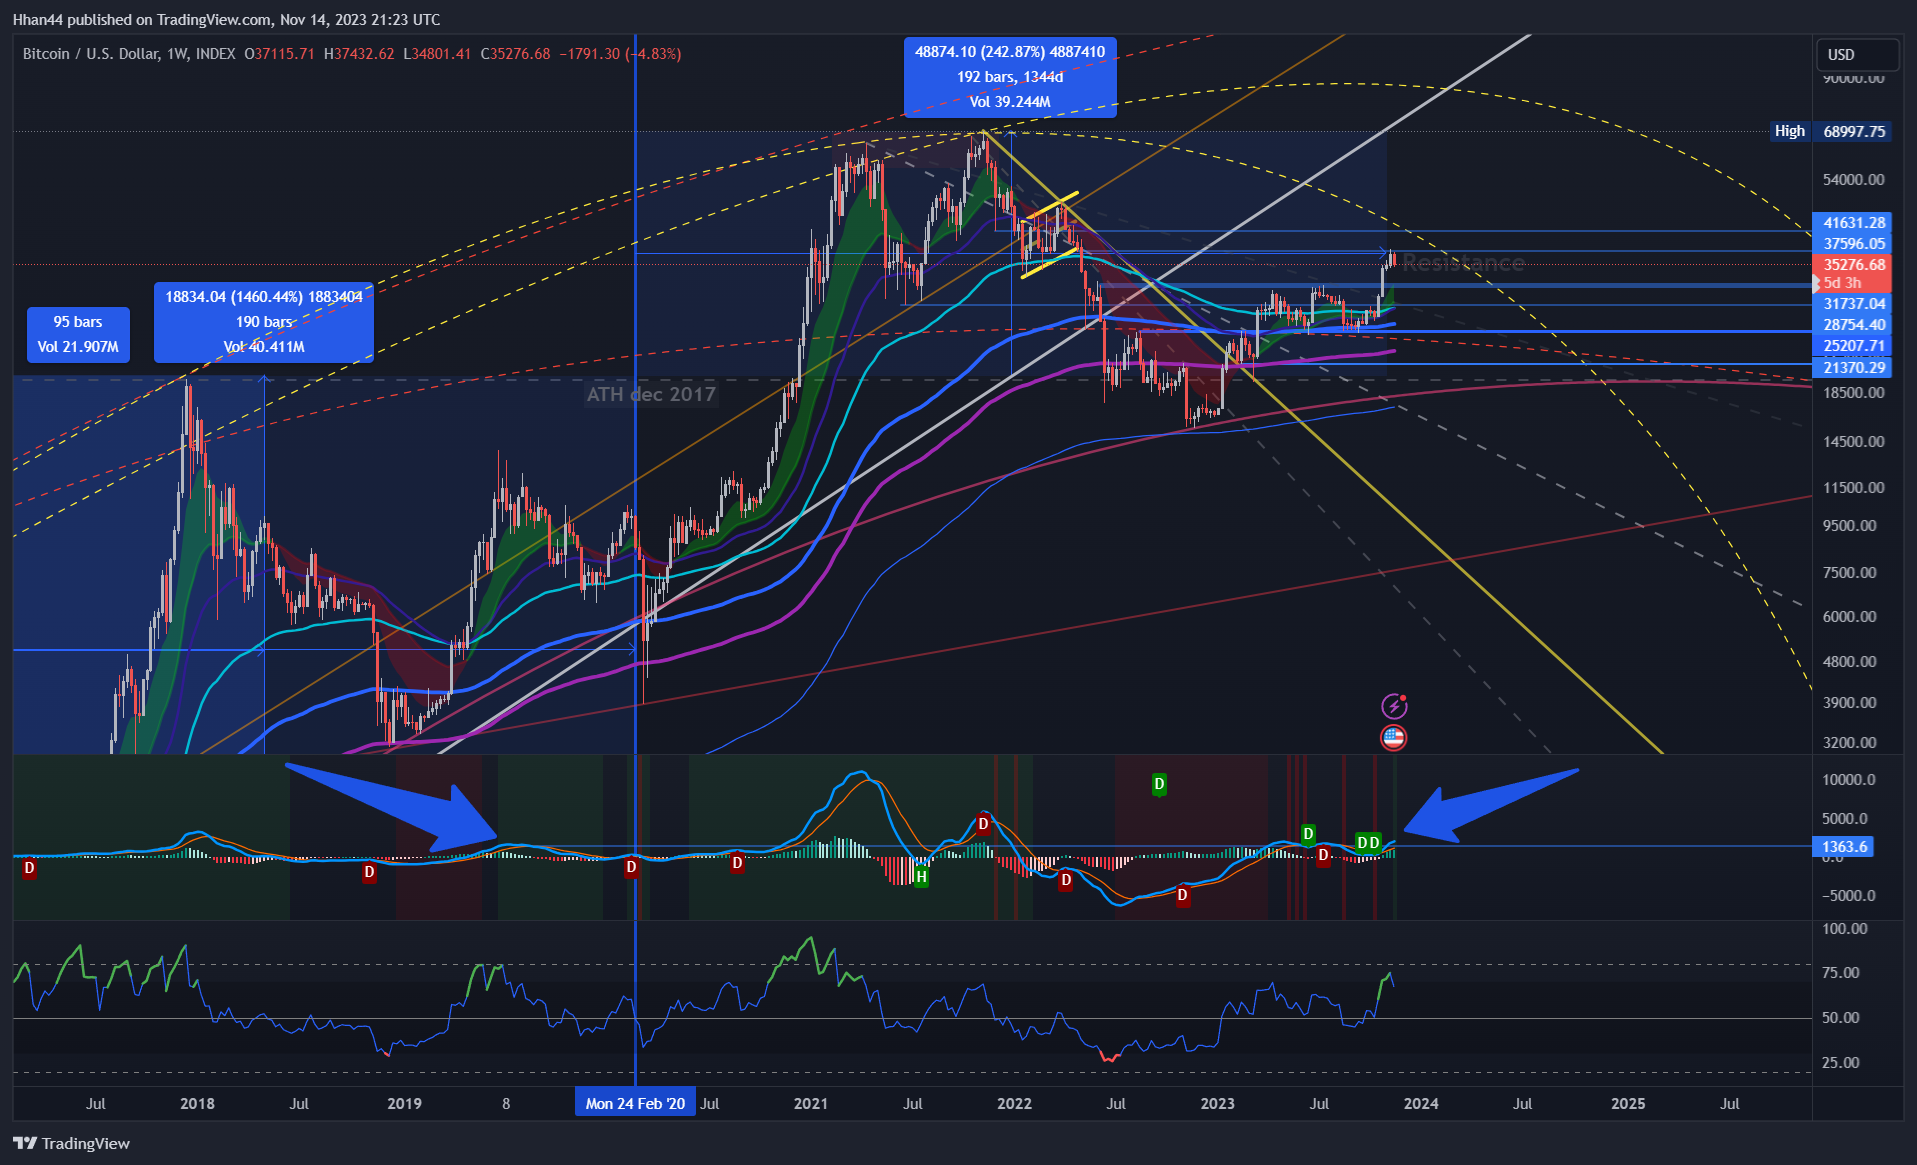Open the USD currency selector
Image resolution: width=1917 pixels, height=1165 pixels.
point(1857,55)
